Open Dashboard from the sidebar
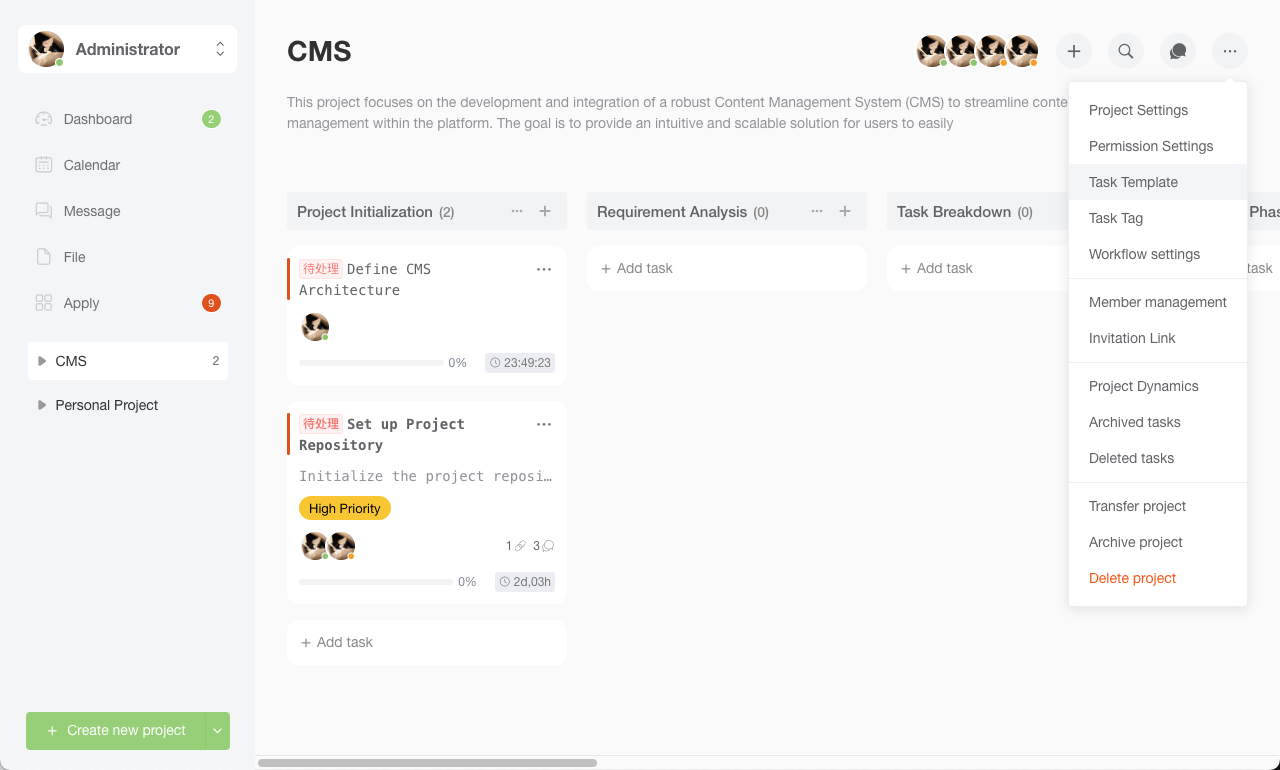This screenshot has width=1280, height=770. pyautogui.click(x=98, y=119)
